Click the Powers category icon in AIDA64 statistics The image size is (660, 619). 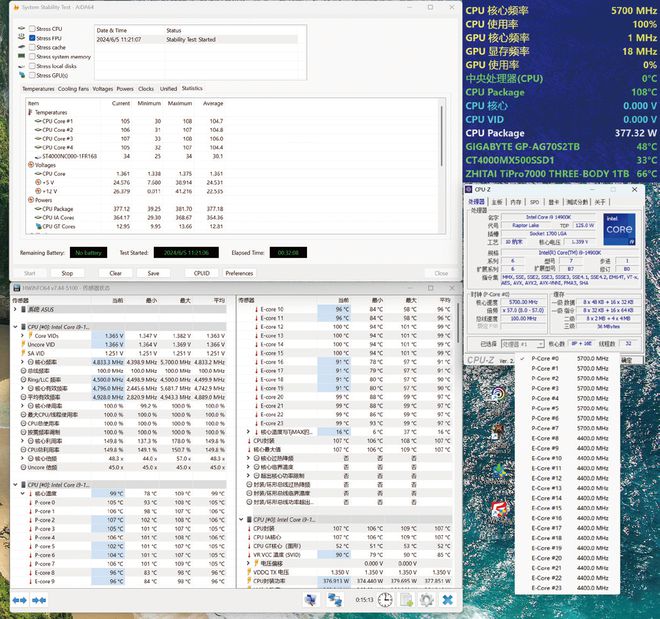(31, 200)
